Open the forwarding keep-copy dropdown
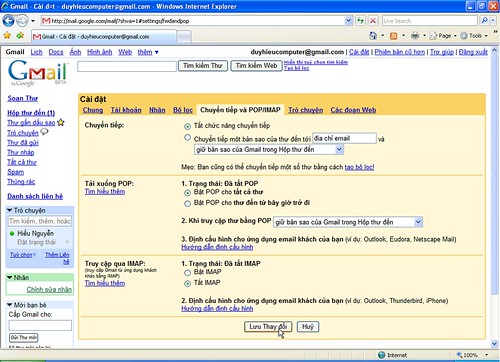This screenshot has height=362, width=500. coord(269,149)
